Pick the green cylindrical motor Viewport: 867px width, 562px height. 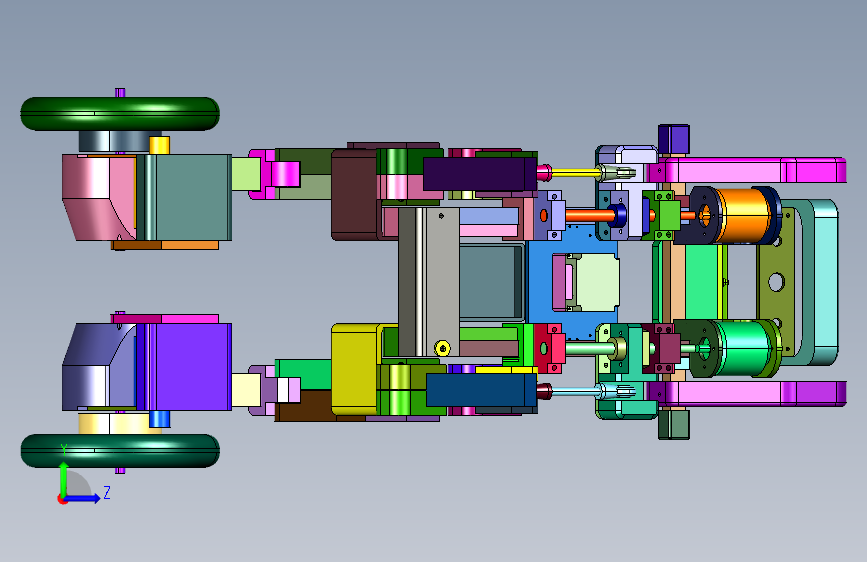(744, 348)
